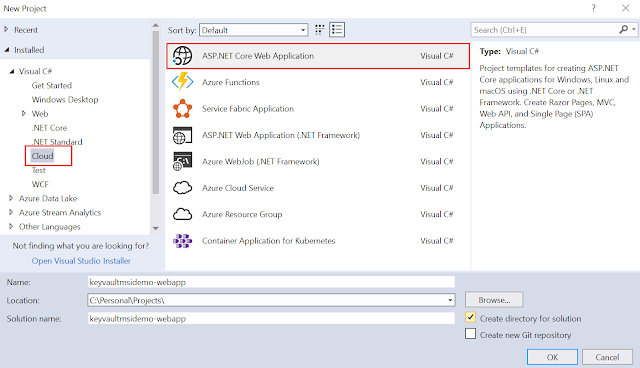Viewport: 640px width, 368px height.
Task: Select Container Application for Kubernetes text
Action: point(268,241)
